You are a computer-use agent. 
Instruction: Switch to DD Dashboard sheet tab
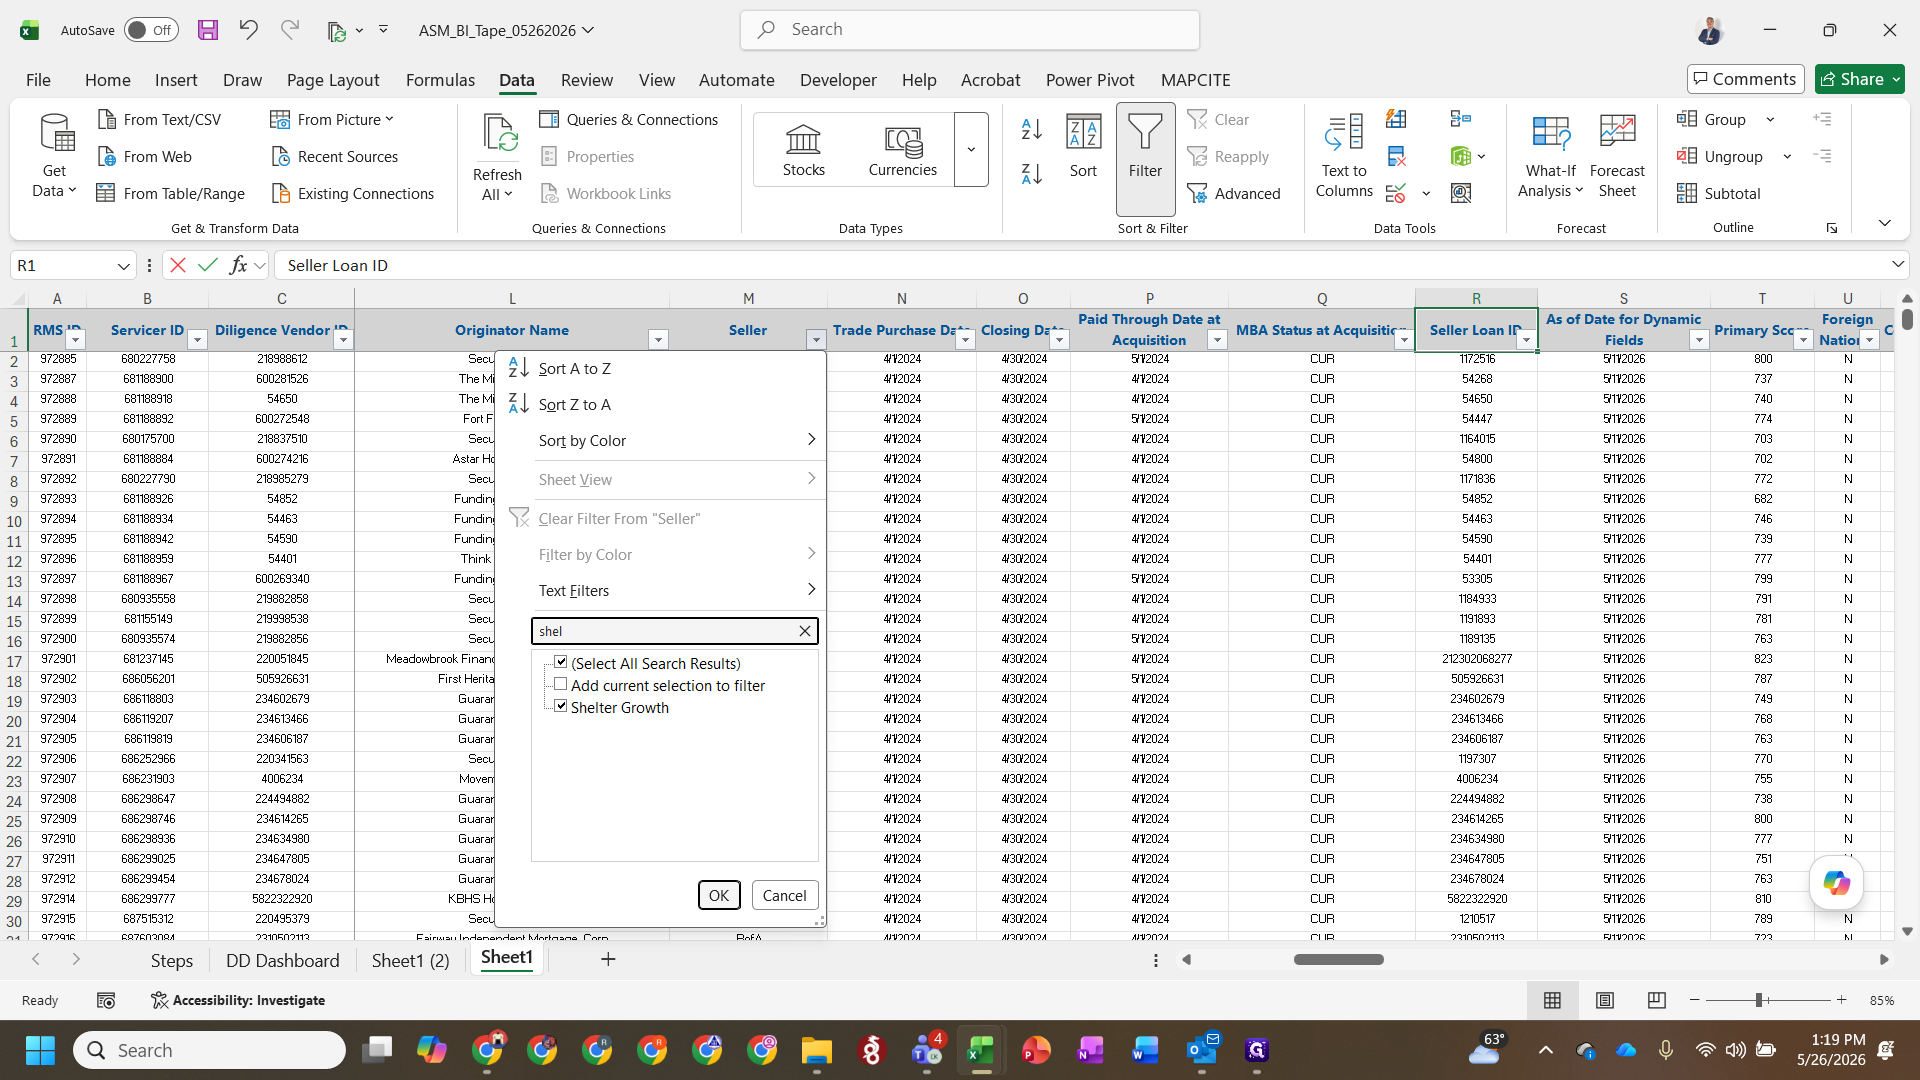[x=283, y=960]
